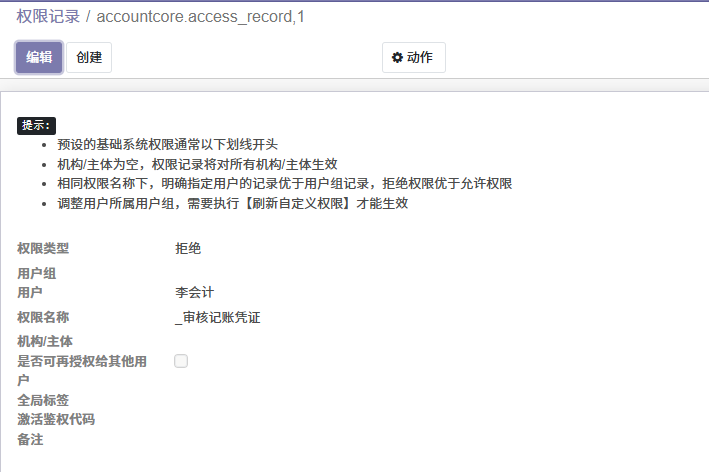Click the 权限名称 field label
Screen dimensions: 709x472
click(43, 317)
